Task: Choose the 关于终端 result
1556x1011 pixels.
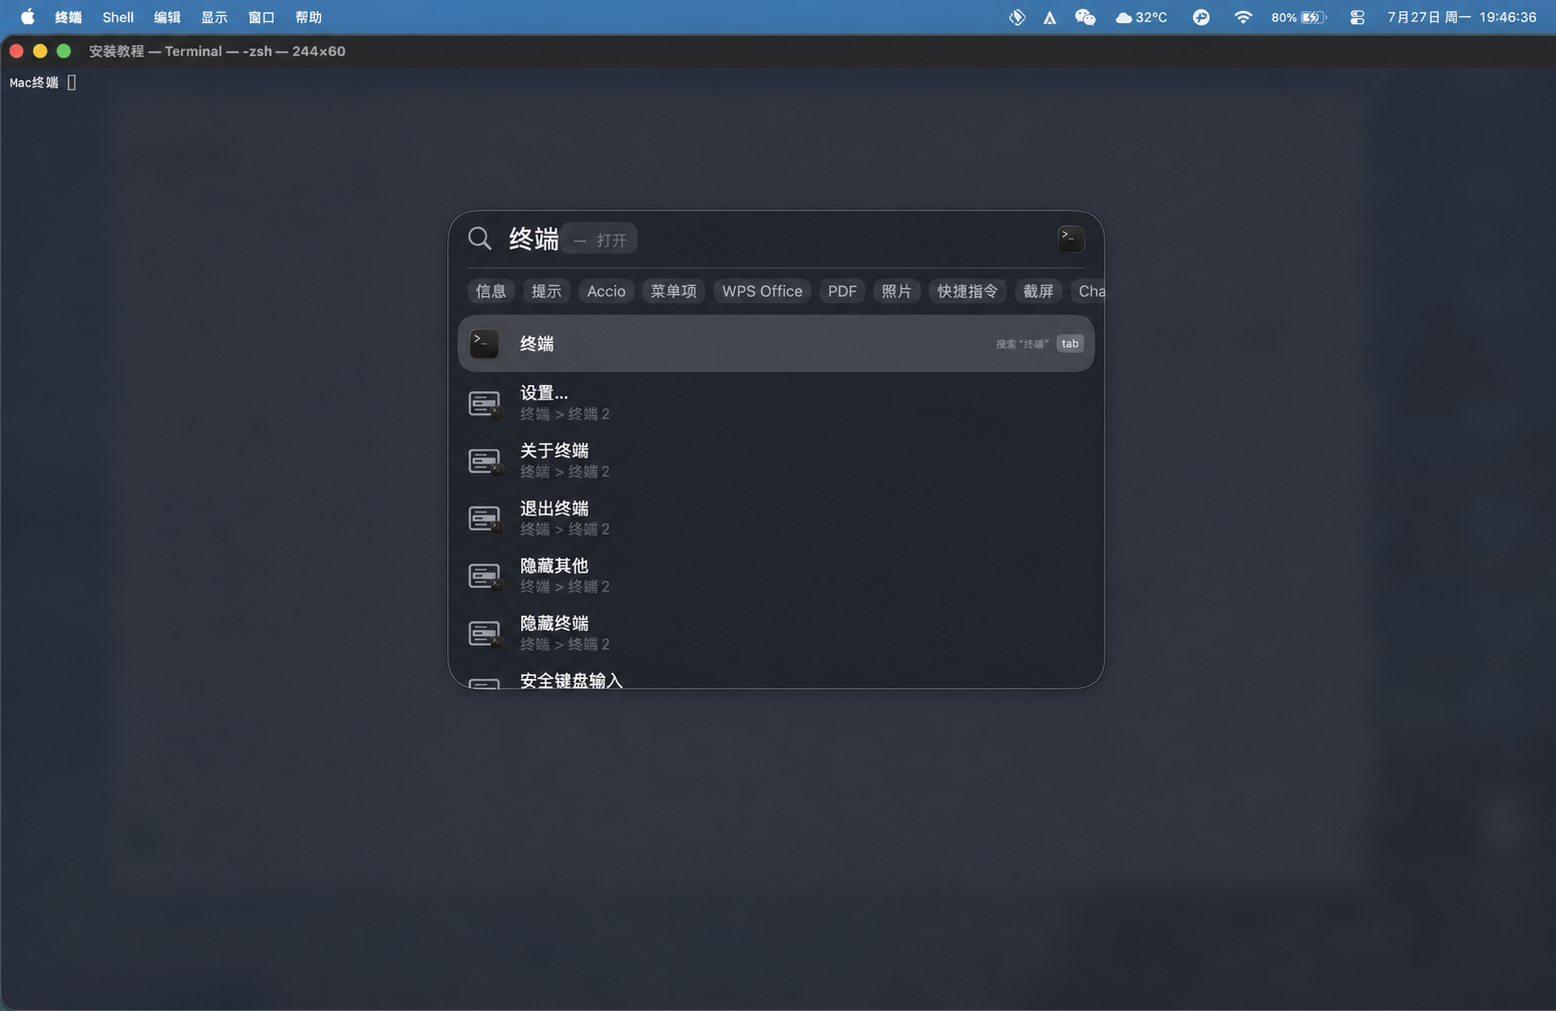Action: click(x=776, y=460)
